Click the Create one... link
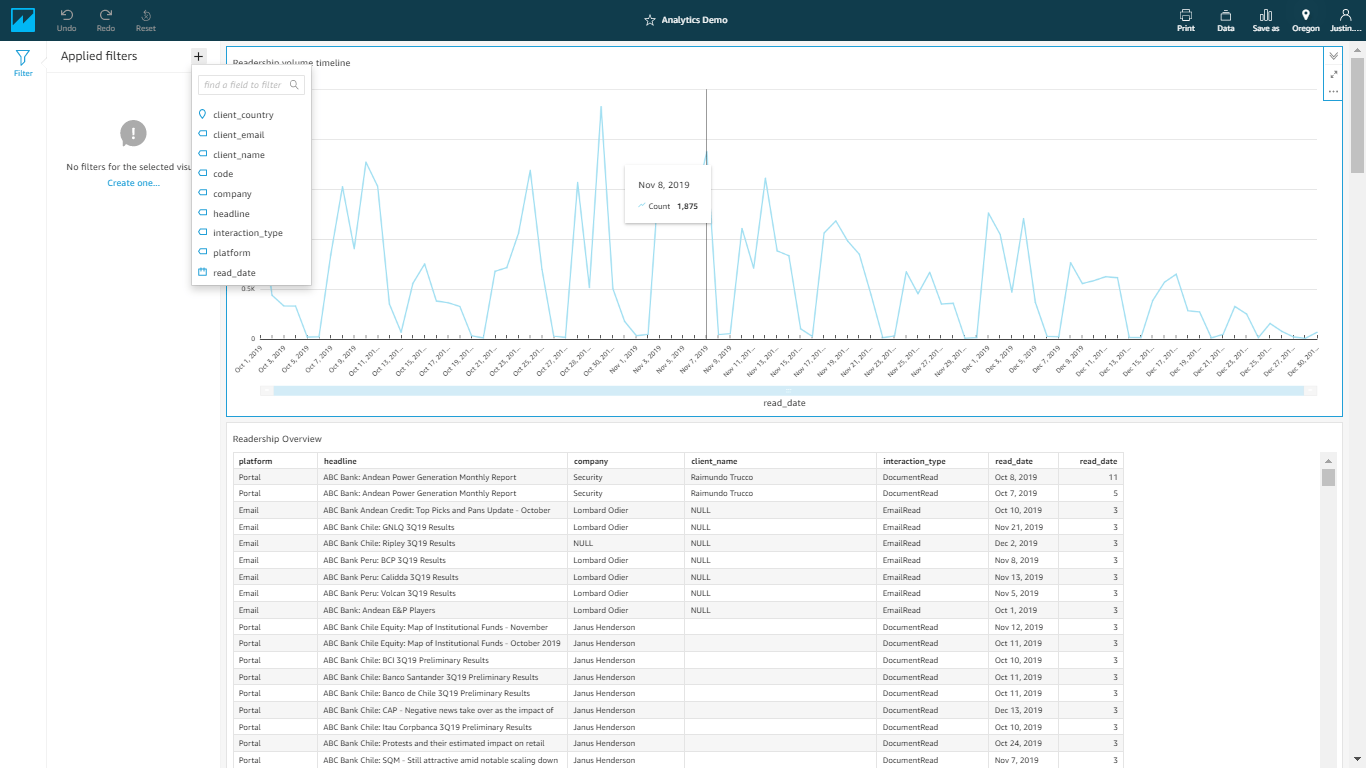 [133, 183]
